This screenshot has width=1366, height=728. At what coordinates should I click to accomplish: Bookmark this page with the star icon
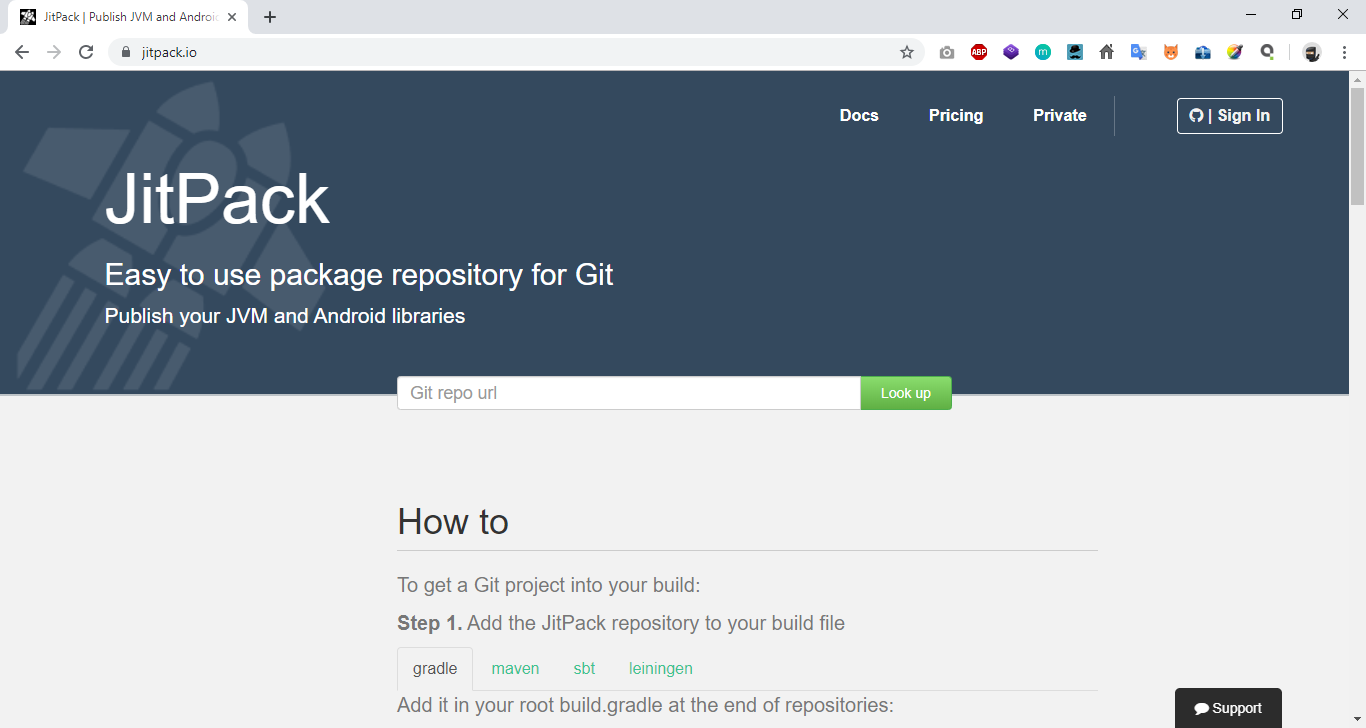[906, 51]
